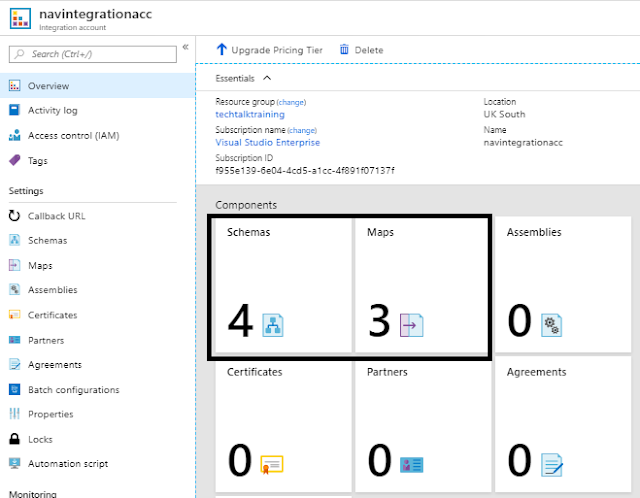Click the Upgrade Pricing Tier arrow icon
640x498 pixels.
pyautogui.click(x=221, y=49)
